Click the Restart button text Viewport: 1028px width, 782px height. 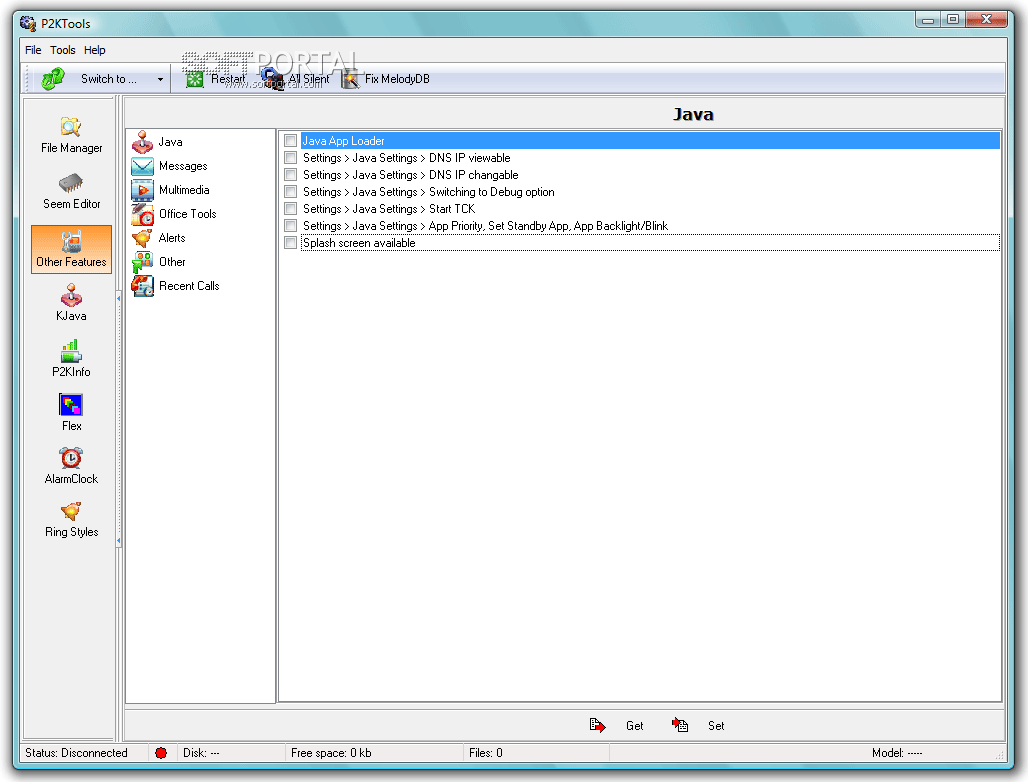coord(227,79)
